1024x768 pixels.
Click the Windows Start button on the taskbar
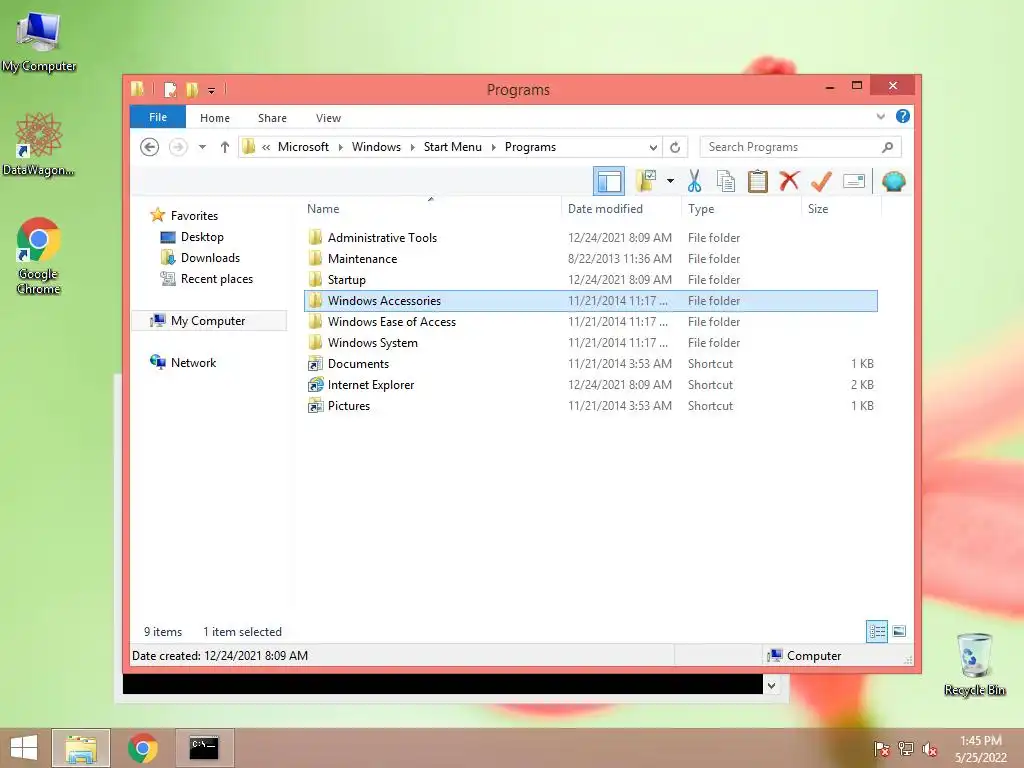tap(24, 748)
